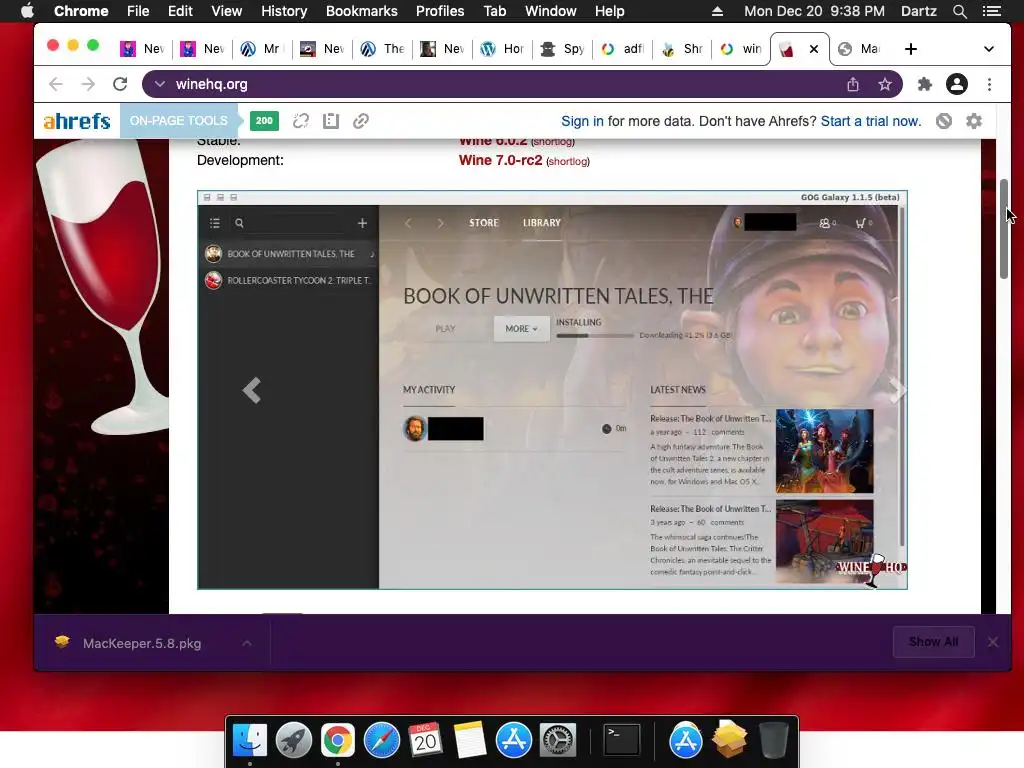1024x768 pixels.
Task: Click the Chrome forward arrow
Action: (88, 84)
